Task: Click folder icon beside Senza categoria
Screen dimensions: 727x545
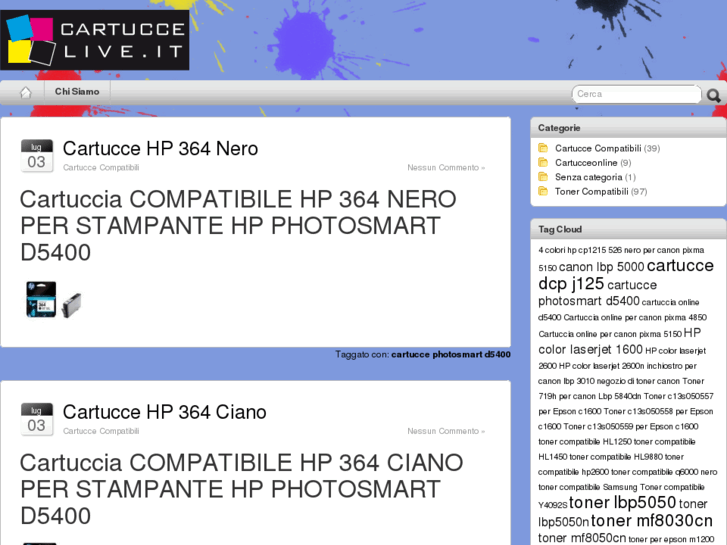Action: tap(543, 177)
